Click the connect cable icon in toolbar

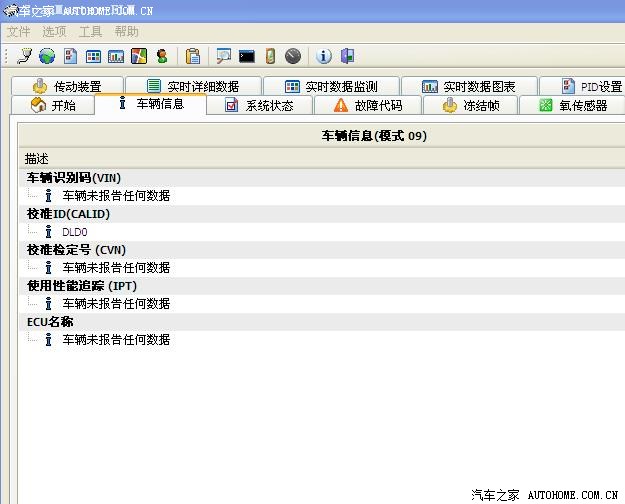click(x=25, y=56)
